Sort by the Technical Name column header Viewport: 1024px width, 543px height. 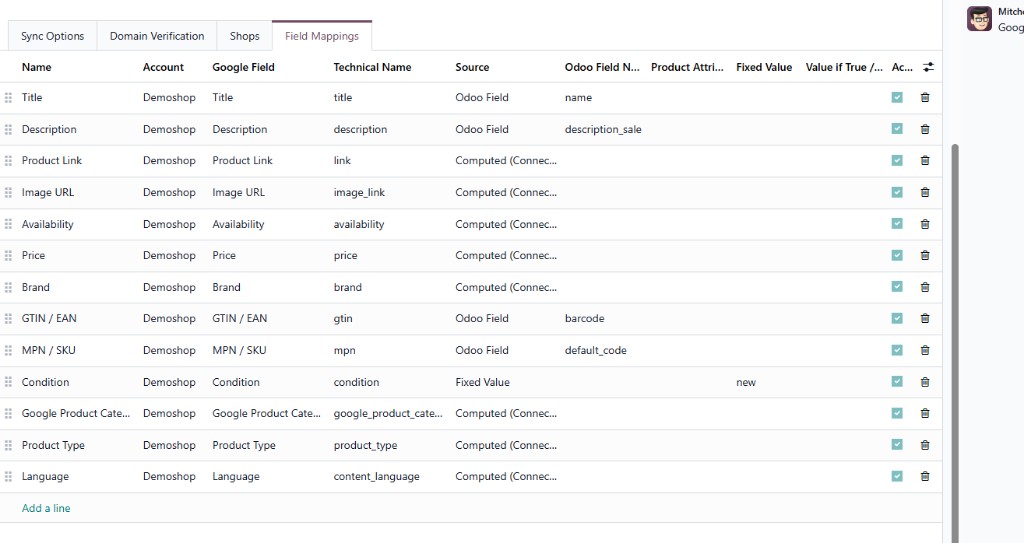coord(372,67)
